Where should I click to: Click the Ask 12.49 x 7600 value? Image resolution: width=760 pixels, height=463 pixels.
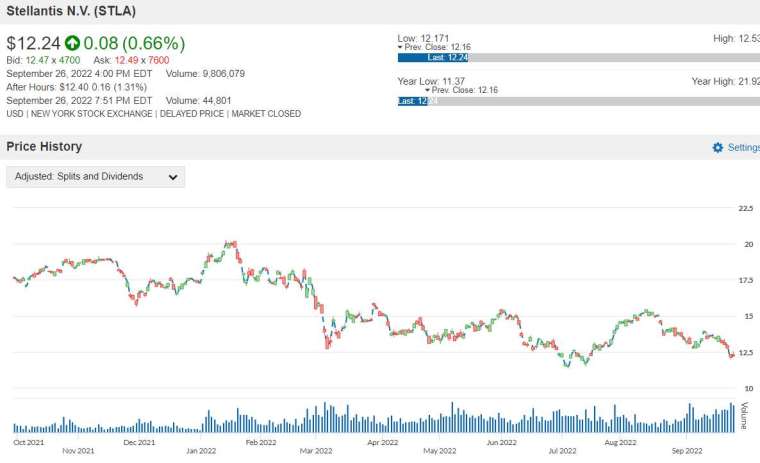pos(131,60)
